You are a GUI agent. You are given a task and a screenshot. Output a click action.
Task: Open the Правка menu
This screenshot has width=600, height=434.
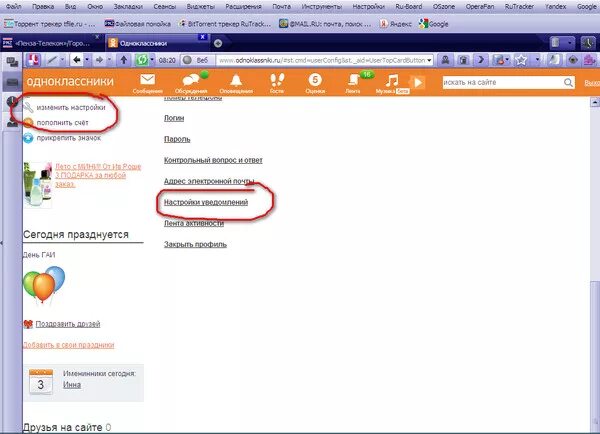pos(43,7)
